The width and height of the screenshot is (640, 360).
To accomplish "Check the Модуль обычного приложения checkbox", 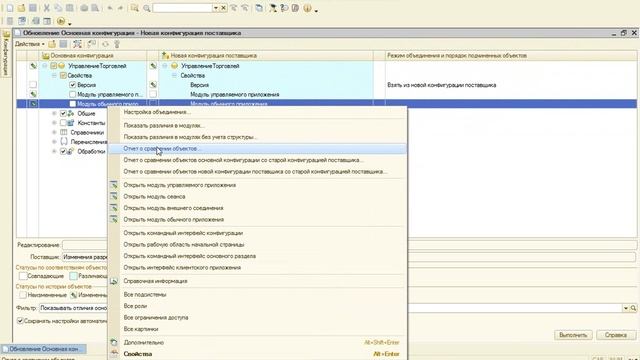I will 72,104.
